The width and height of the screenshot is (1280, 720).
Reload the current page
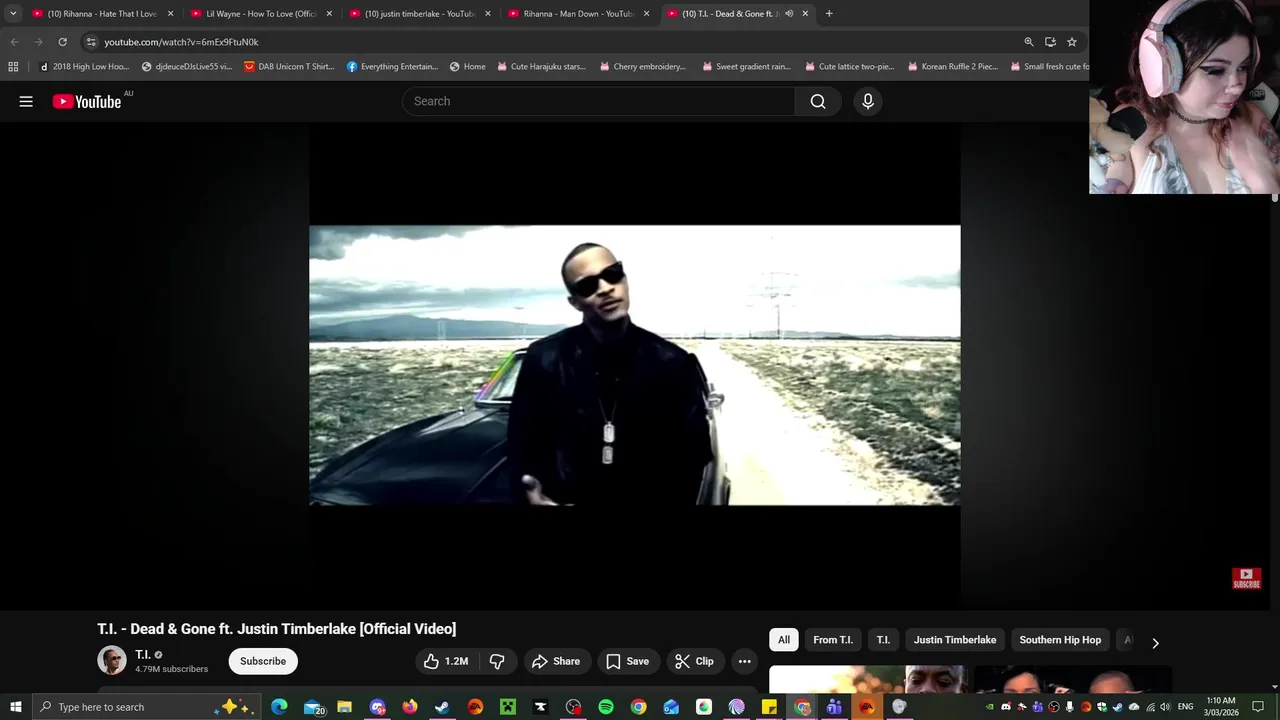click(62, 42)
